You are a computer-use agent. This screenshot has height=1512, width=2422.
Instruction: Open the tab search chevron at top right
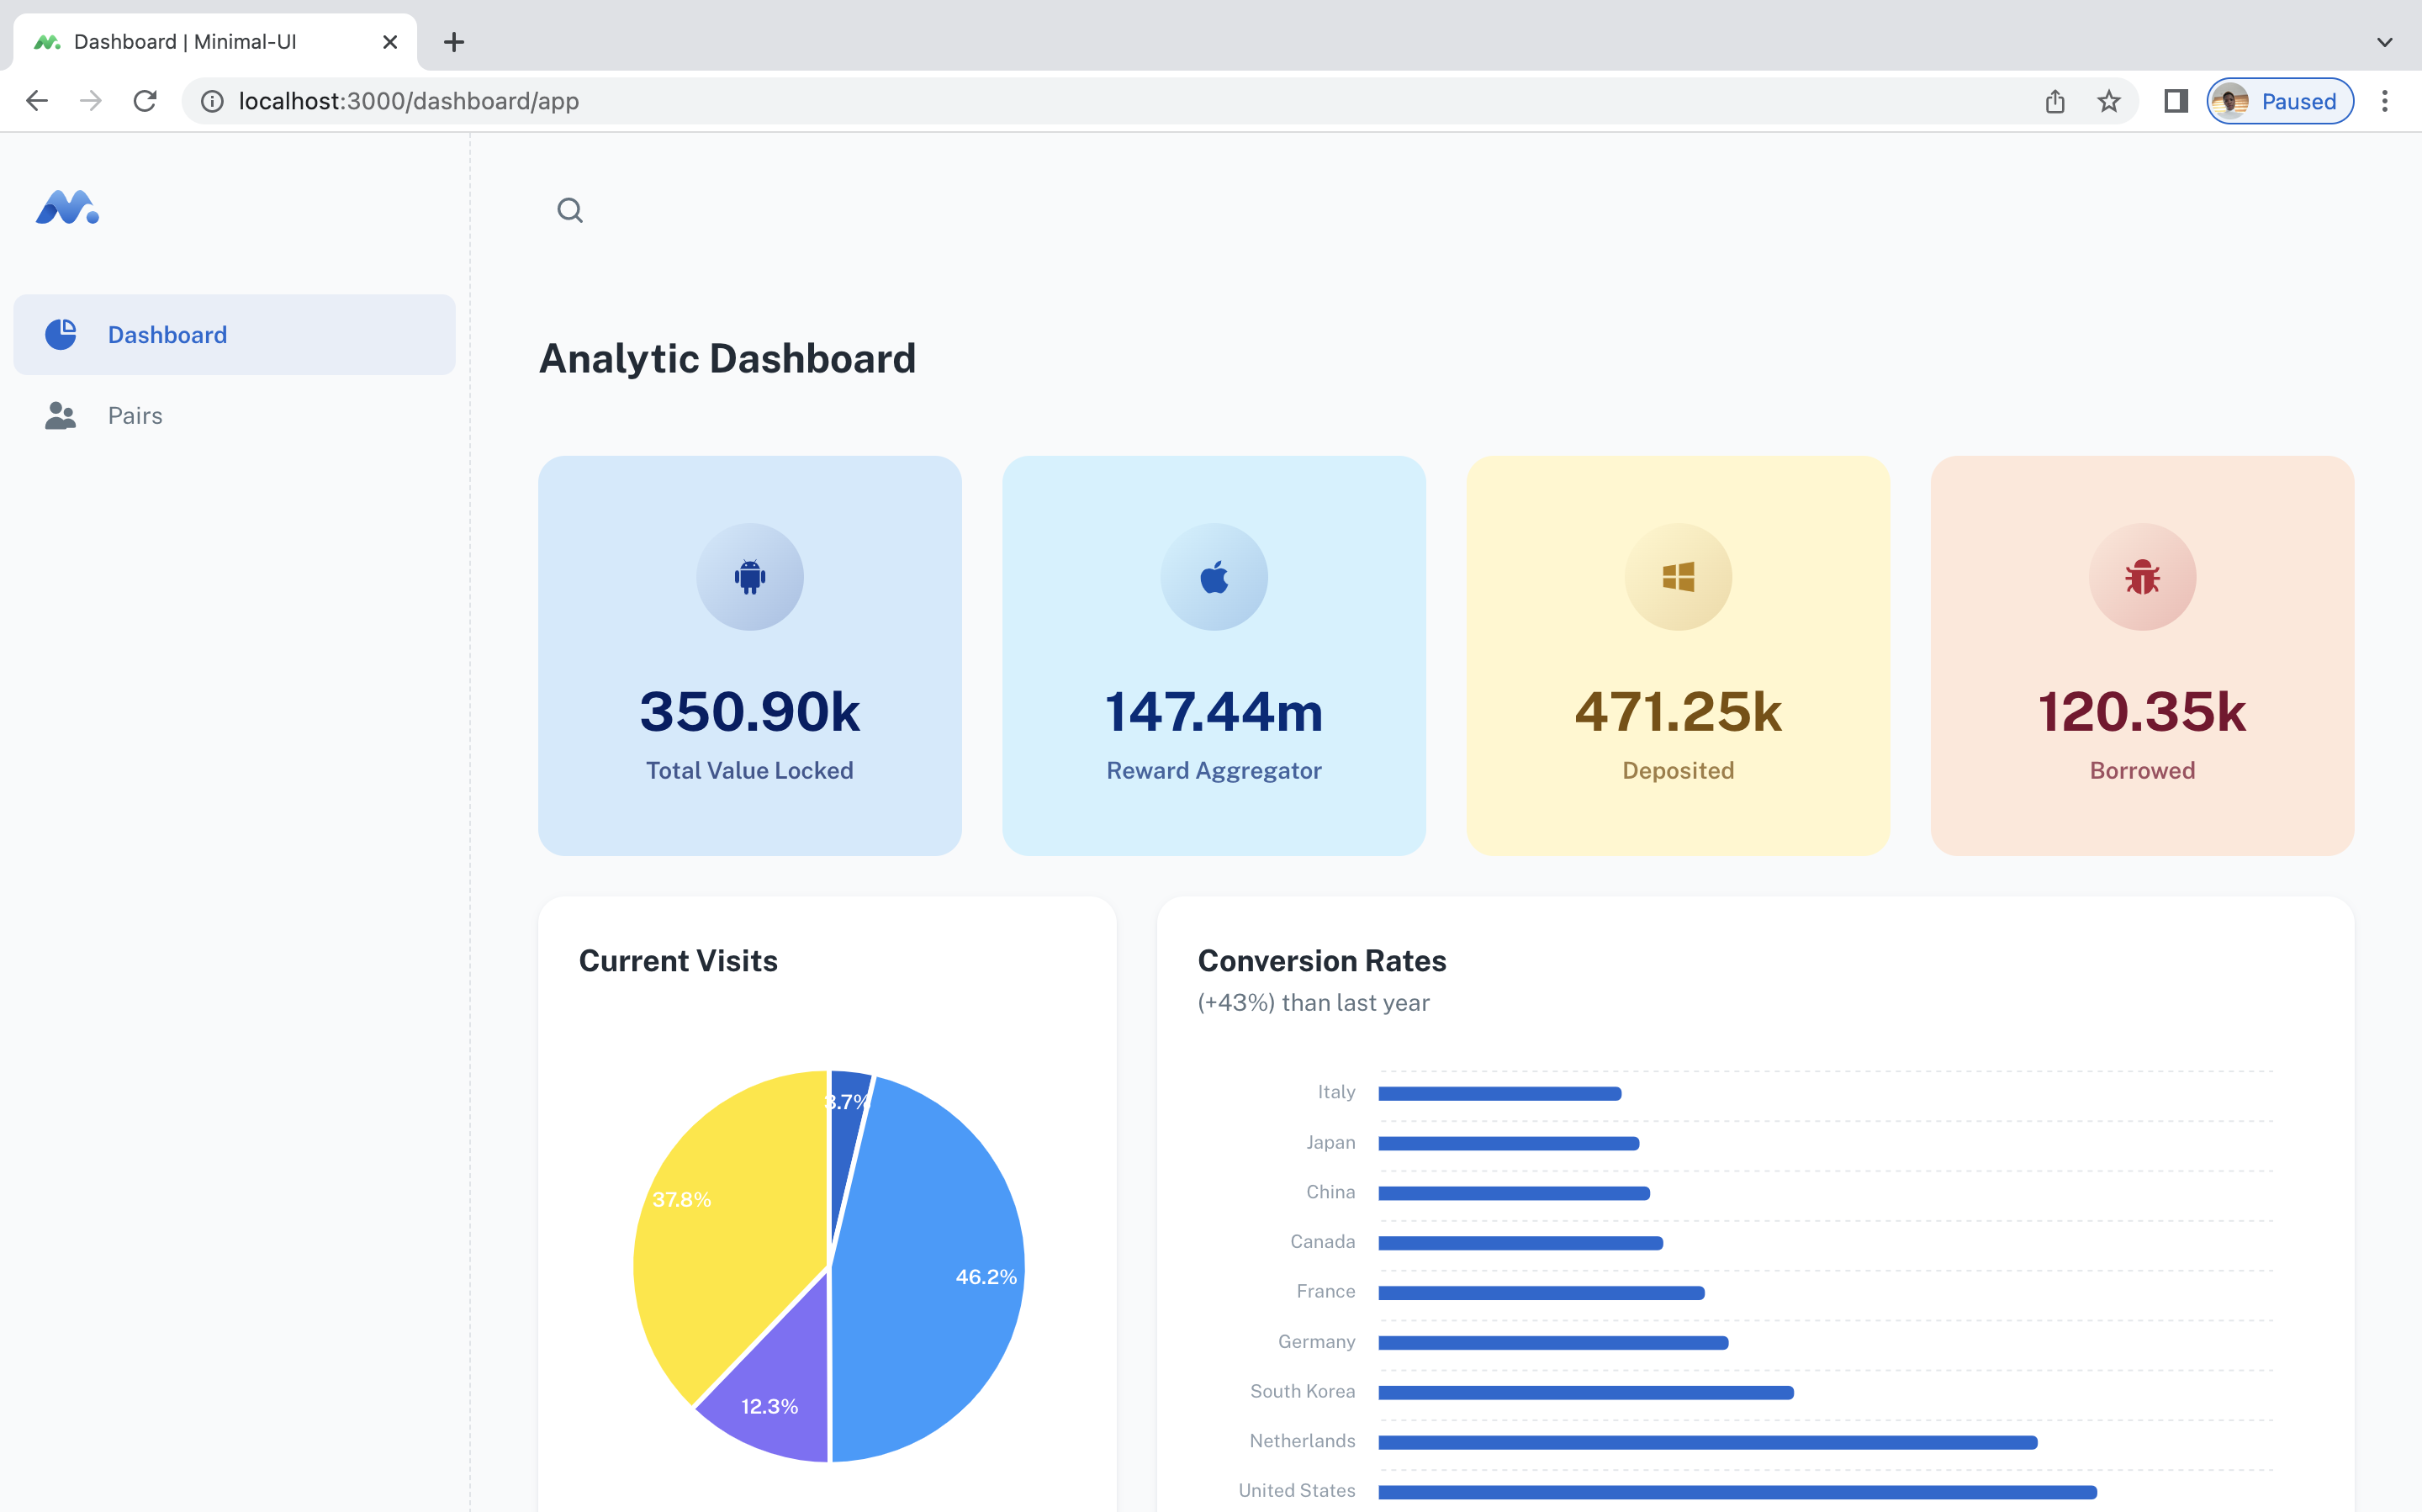click(x=2384, y=41)
